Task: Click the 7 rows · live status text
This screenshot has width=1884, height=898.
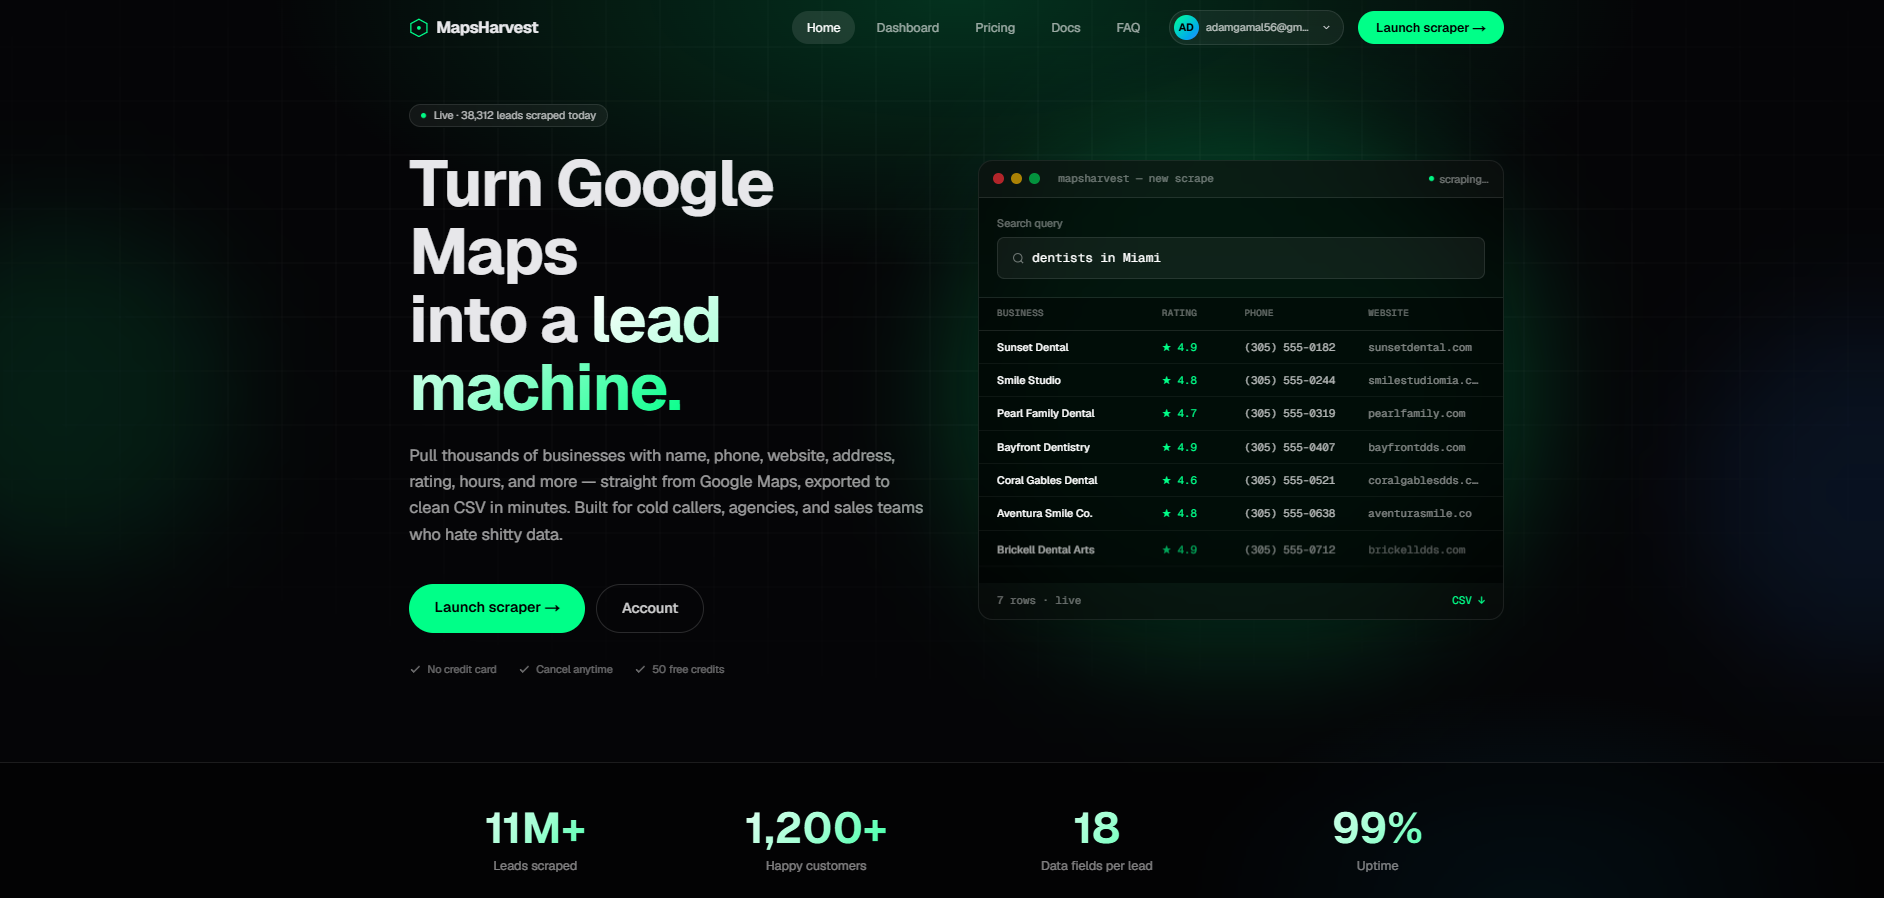Action: point(1039,601)
